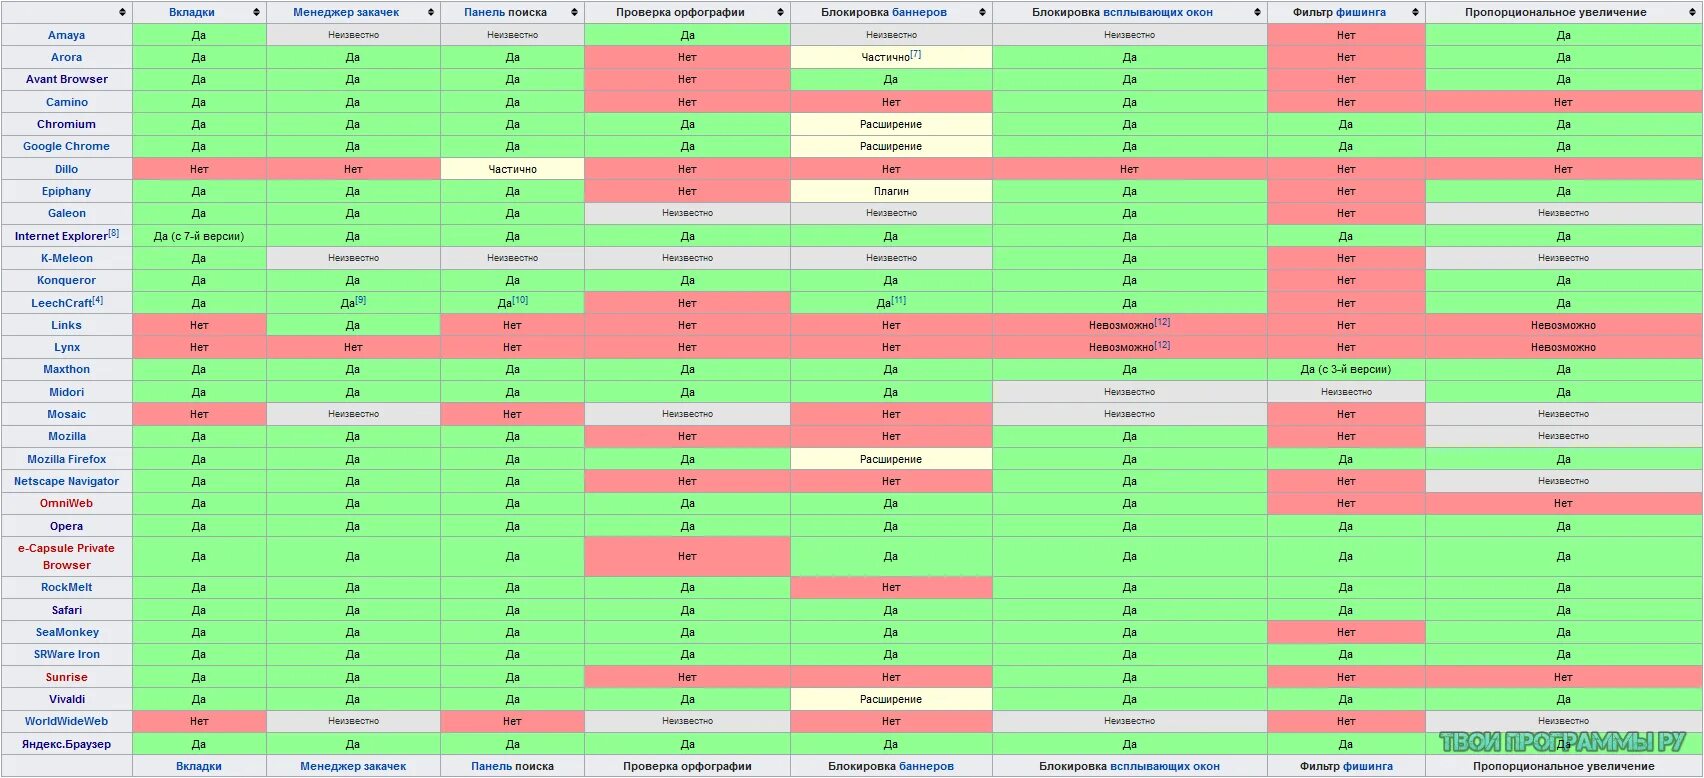Select 'Плагин' cell in Epiphany row
Screen dimensions: 1704x778
[x=891, y=191]
